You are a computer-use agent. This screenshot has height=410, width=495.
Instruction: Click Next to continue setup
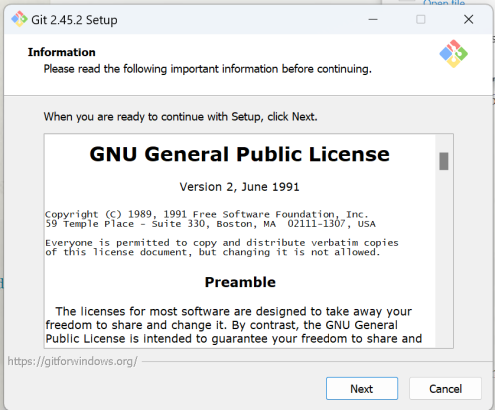[x=362, y=388]
